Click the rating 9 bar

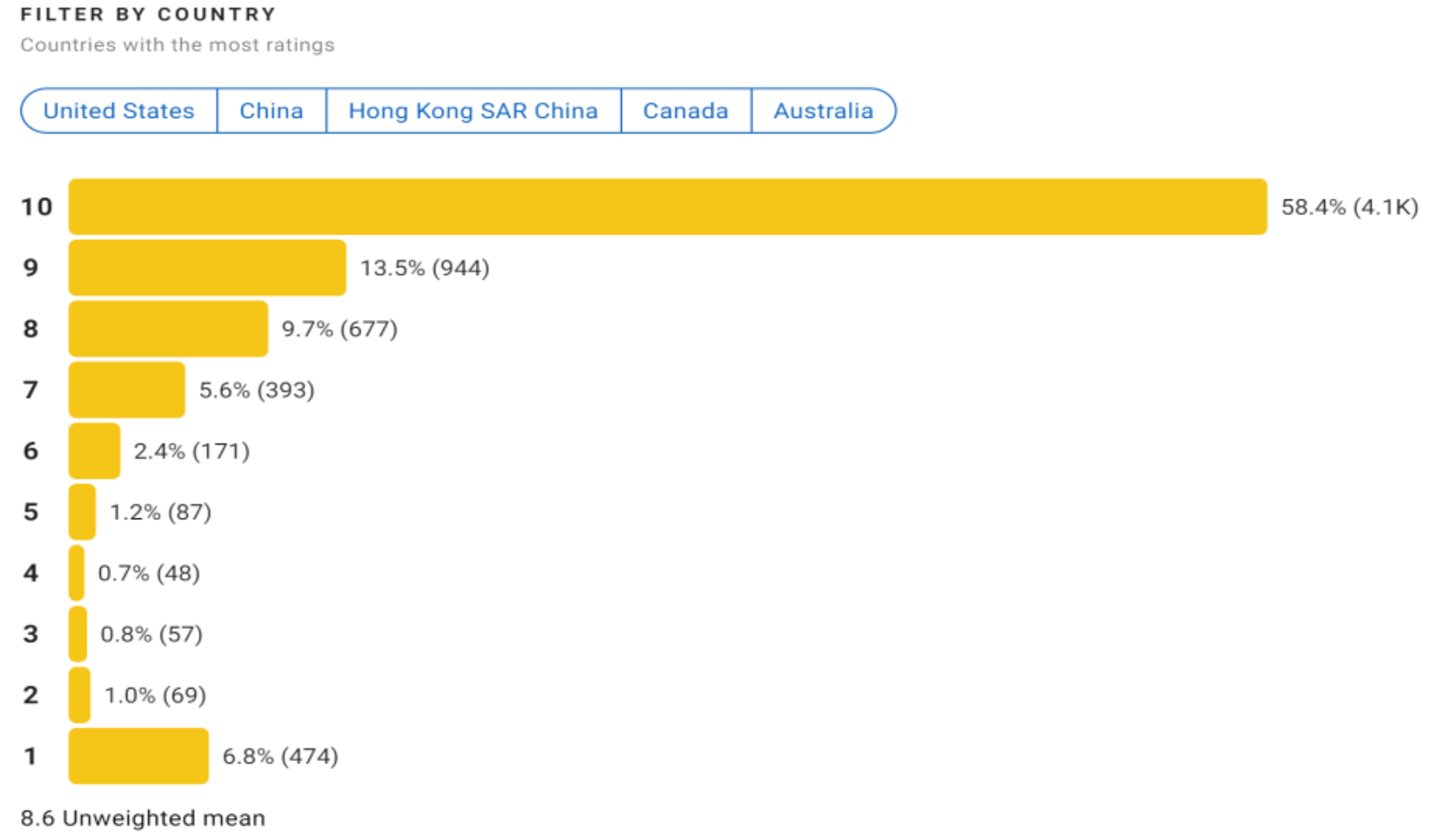pyautogui.click(x=207, y=268)
